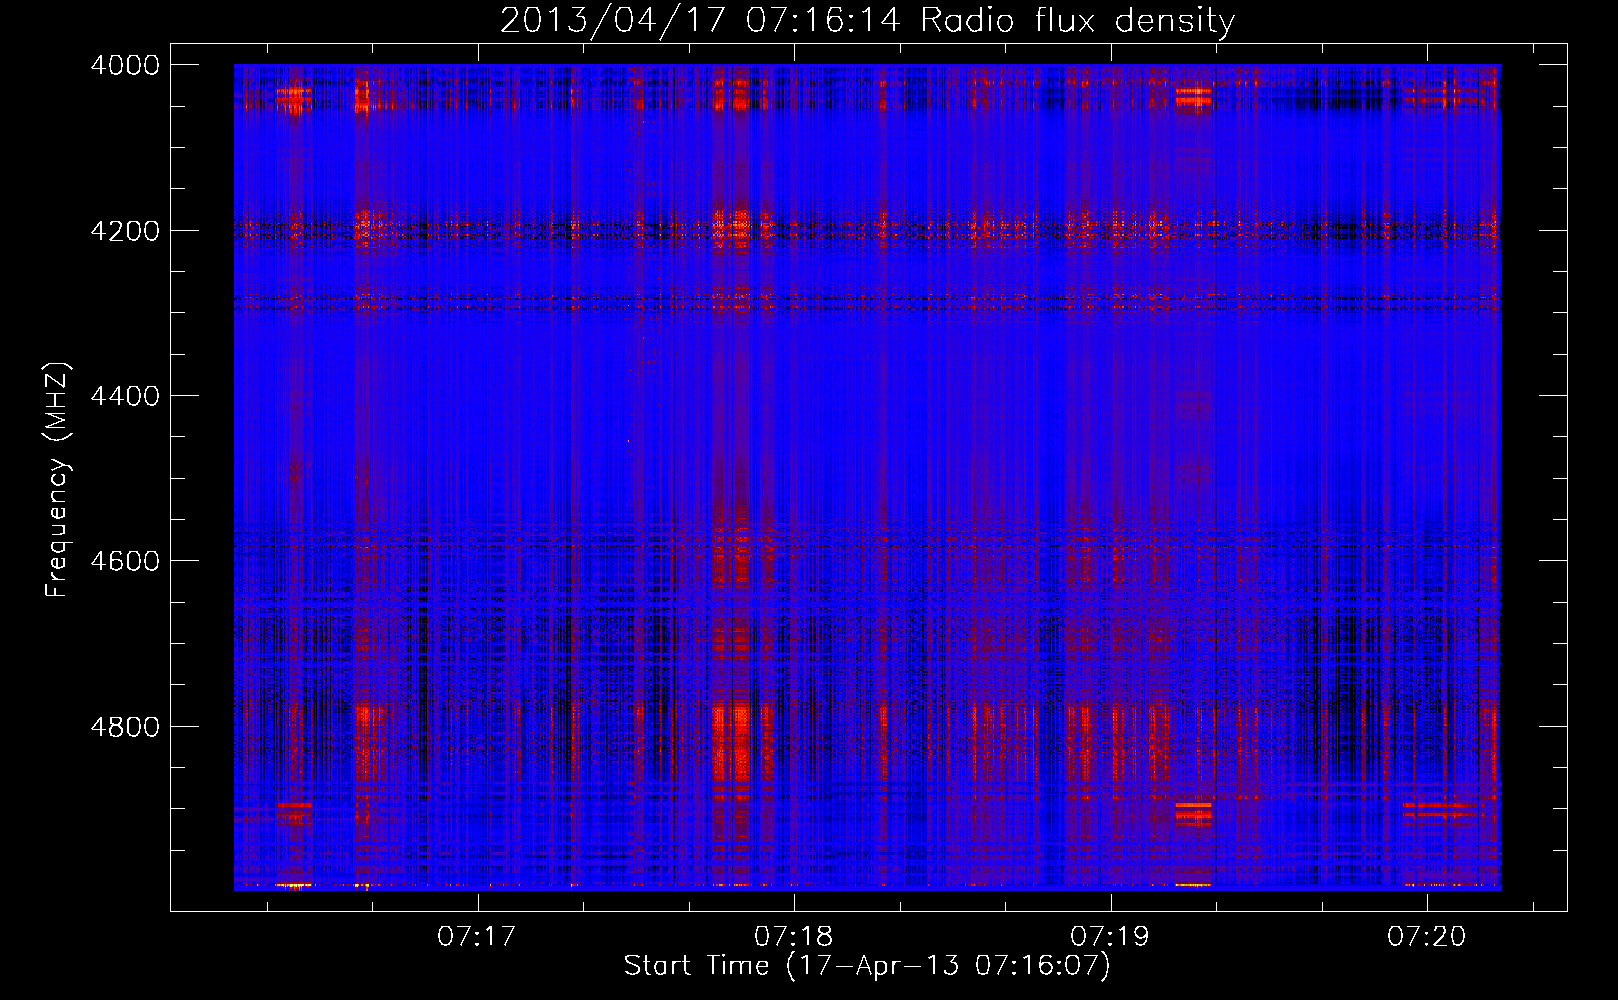Image resolution: width=1618 pixels, height=1000 pixels.
Task: Pick the 4600 frequency tick label
Action: tap(125, 561)
